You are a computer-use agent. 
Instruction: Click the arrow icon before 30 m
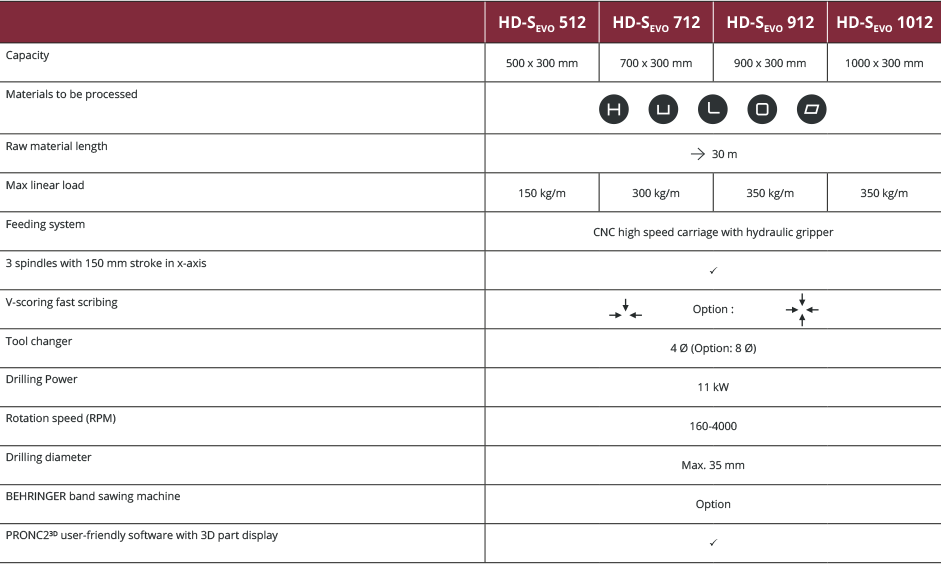pyautogui.click(x=697, y=154)
